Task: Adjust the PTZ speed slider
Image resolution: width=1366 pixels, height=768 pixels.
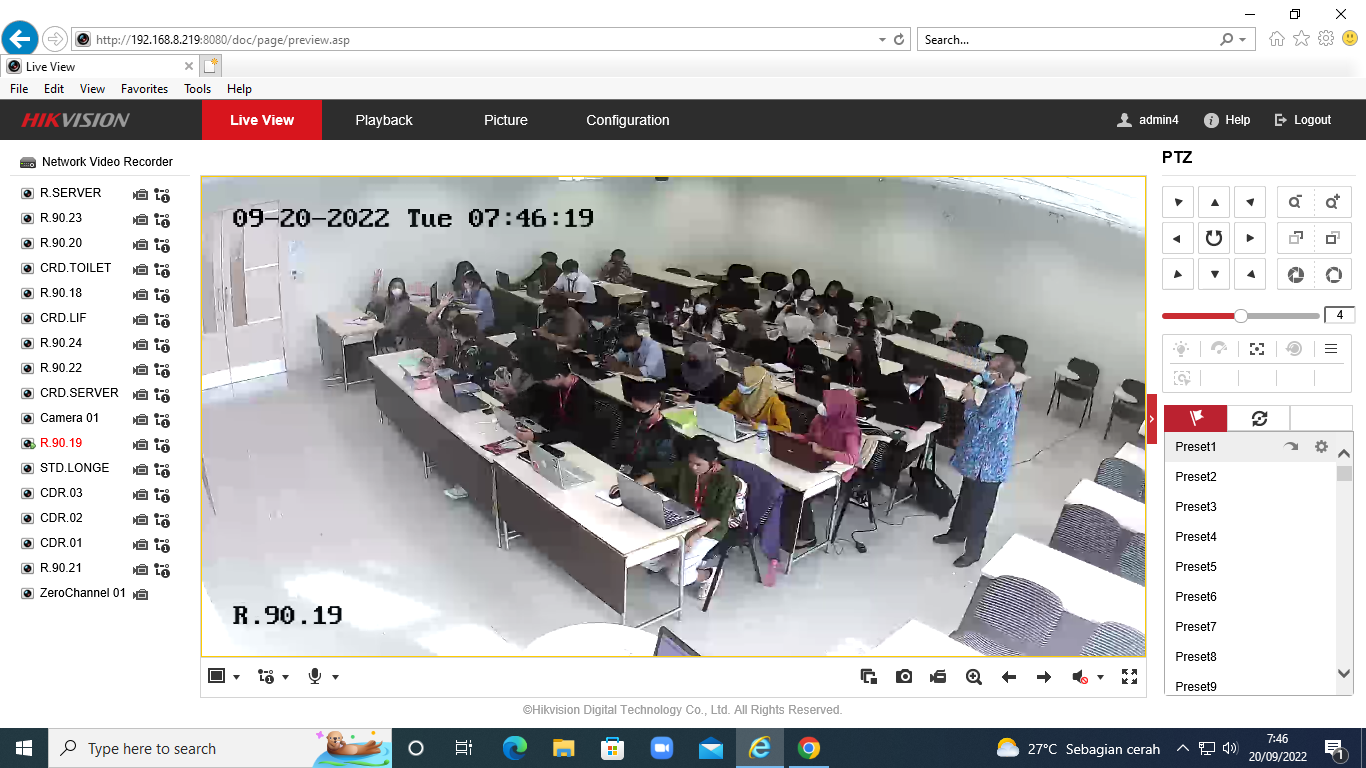Action: 1241,315
